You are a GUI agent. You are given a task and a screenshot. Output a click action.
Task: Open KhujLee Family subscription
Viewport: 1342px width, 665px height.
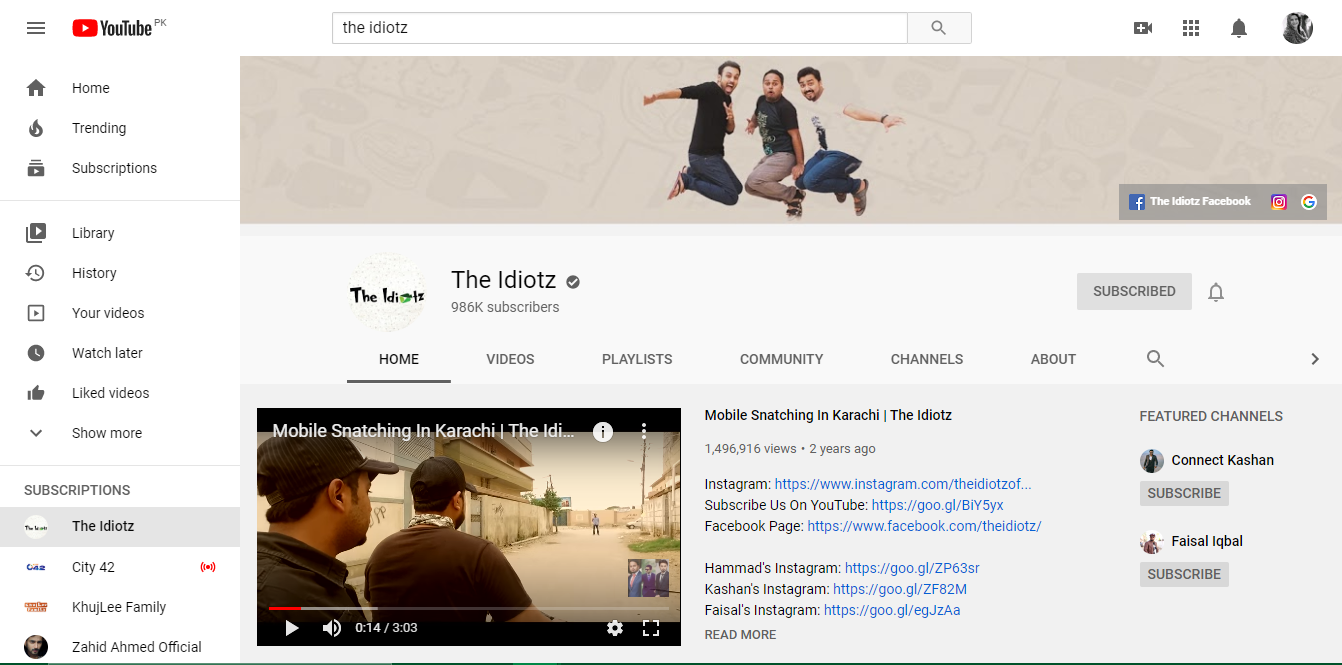(x=120, y=607)
